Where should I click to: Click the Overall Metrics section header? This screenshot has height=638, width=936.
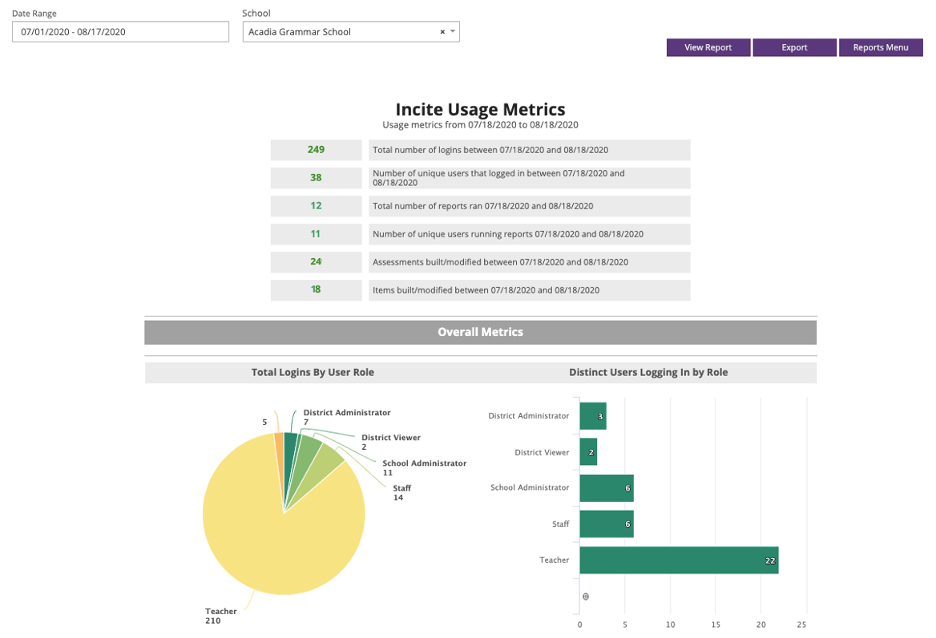coord(480,332)
